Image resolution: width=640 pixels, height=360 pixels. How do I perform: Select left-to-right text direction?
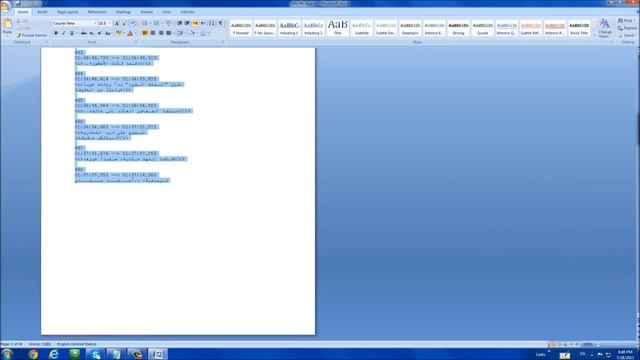196,23
